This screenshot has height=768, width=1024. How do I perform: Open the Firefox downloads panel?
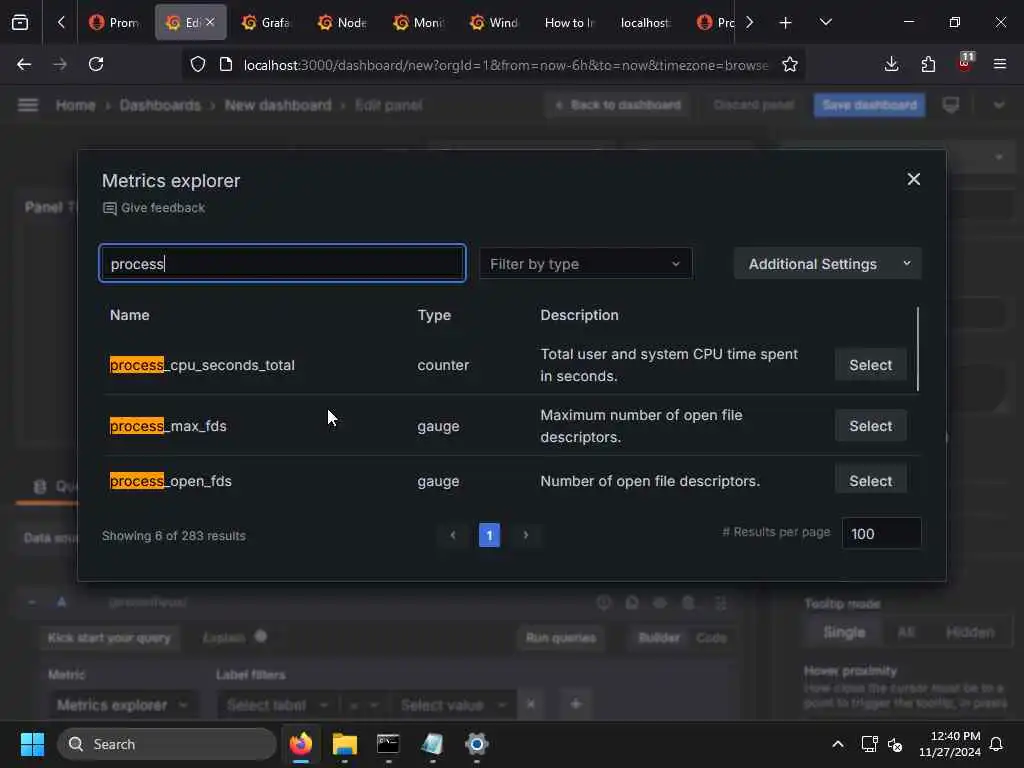891,64
